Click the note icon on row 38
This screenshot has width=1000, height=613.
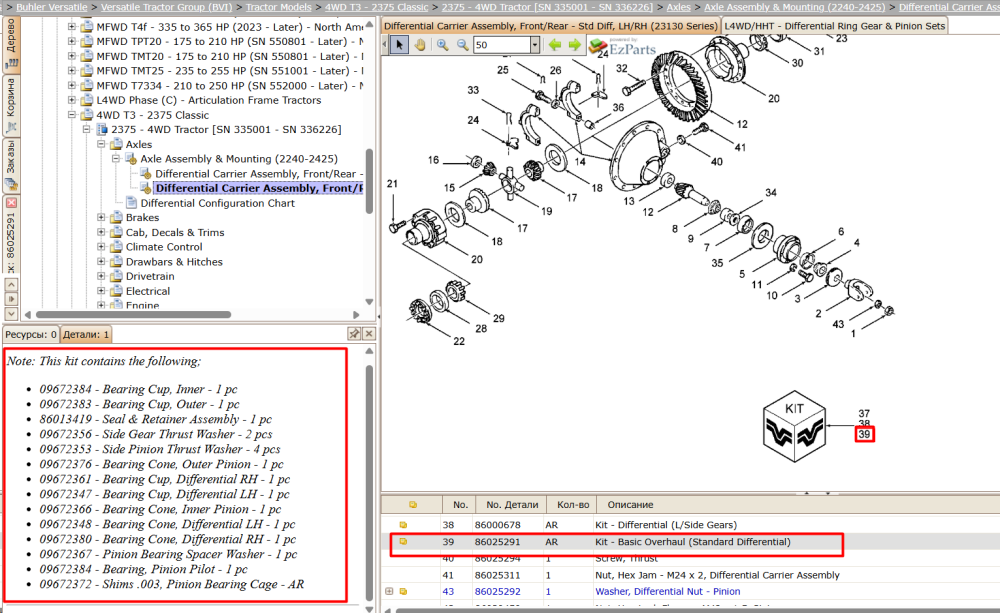click(x=403, y=524)
